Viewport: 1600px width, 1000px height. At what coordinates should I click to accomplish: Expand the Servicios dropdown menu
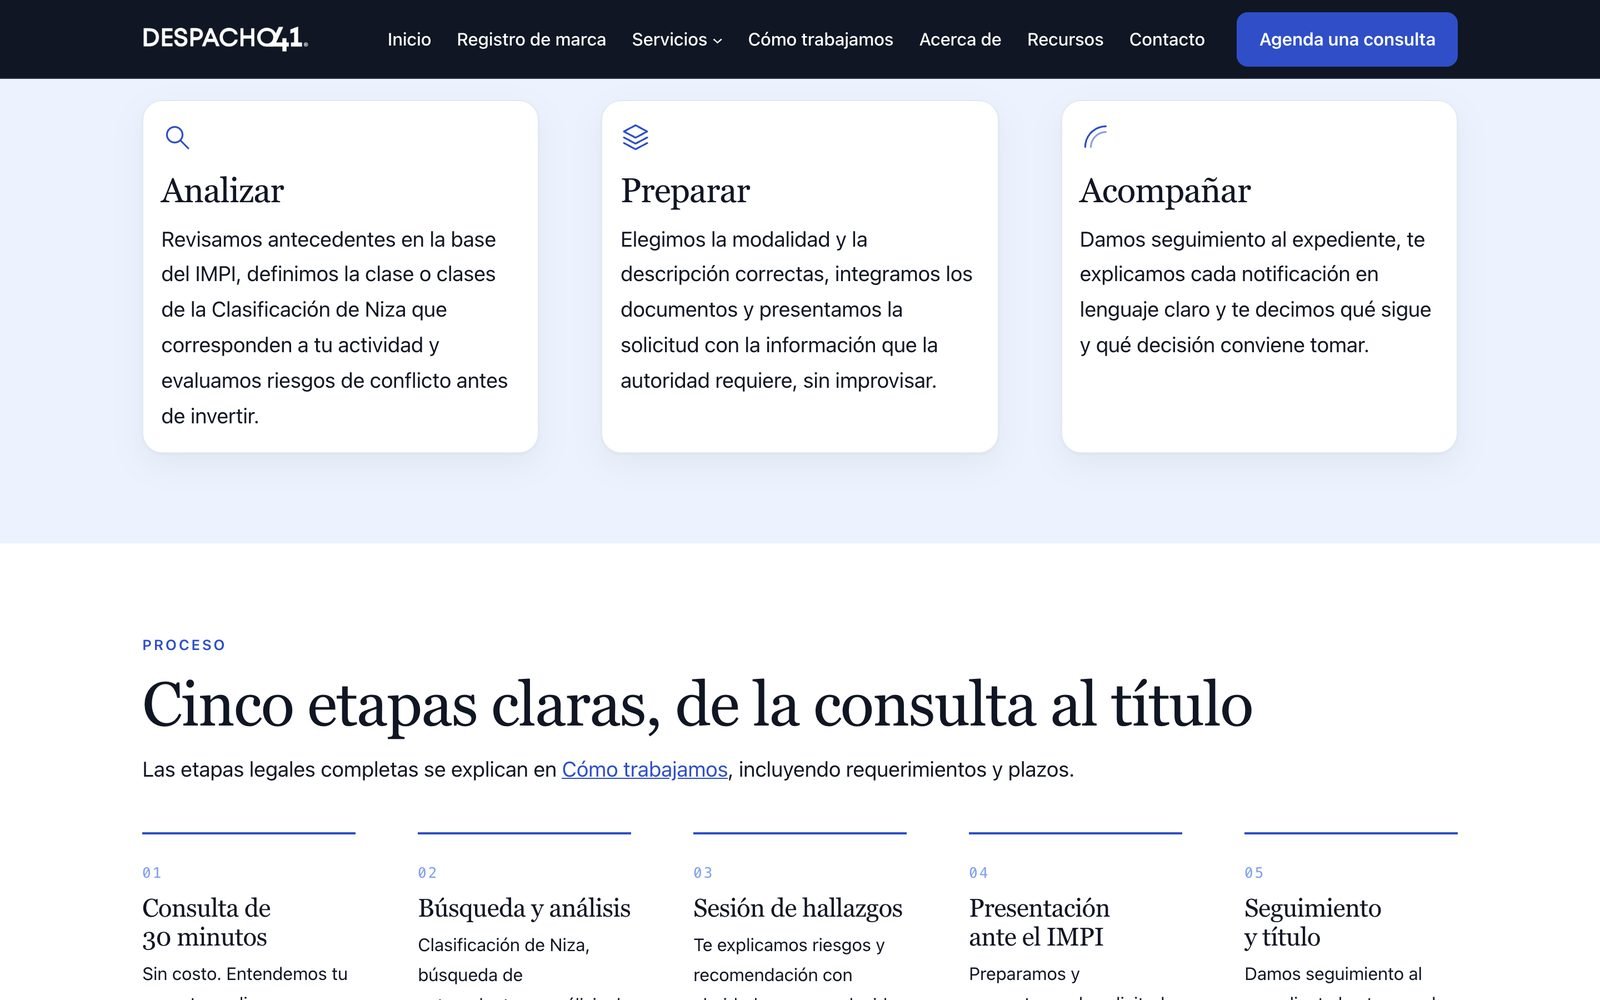[677, 39]
